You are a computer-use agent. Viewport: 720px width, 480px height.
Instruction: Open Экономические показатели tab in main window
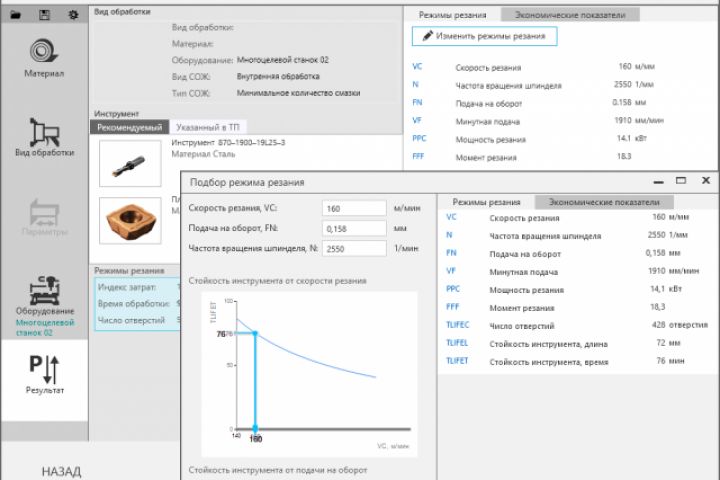pos(570,15)
